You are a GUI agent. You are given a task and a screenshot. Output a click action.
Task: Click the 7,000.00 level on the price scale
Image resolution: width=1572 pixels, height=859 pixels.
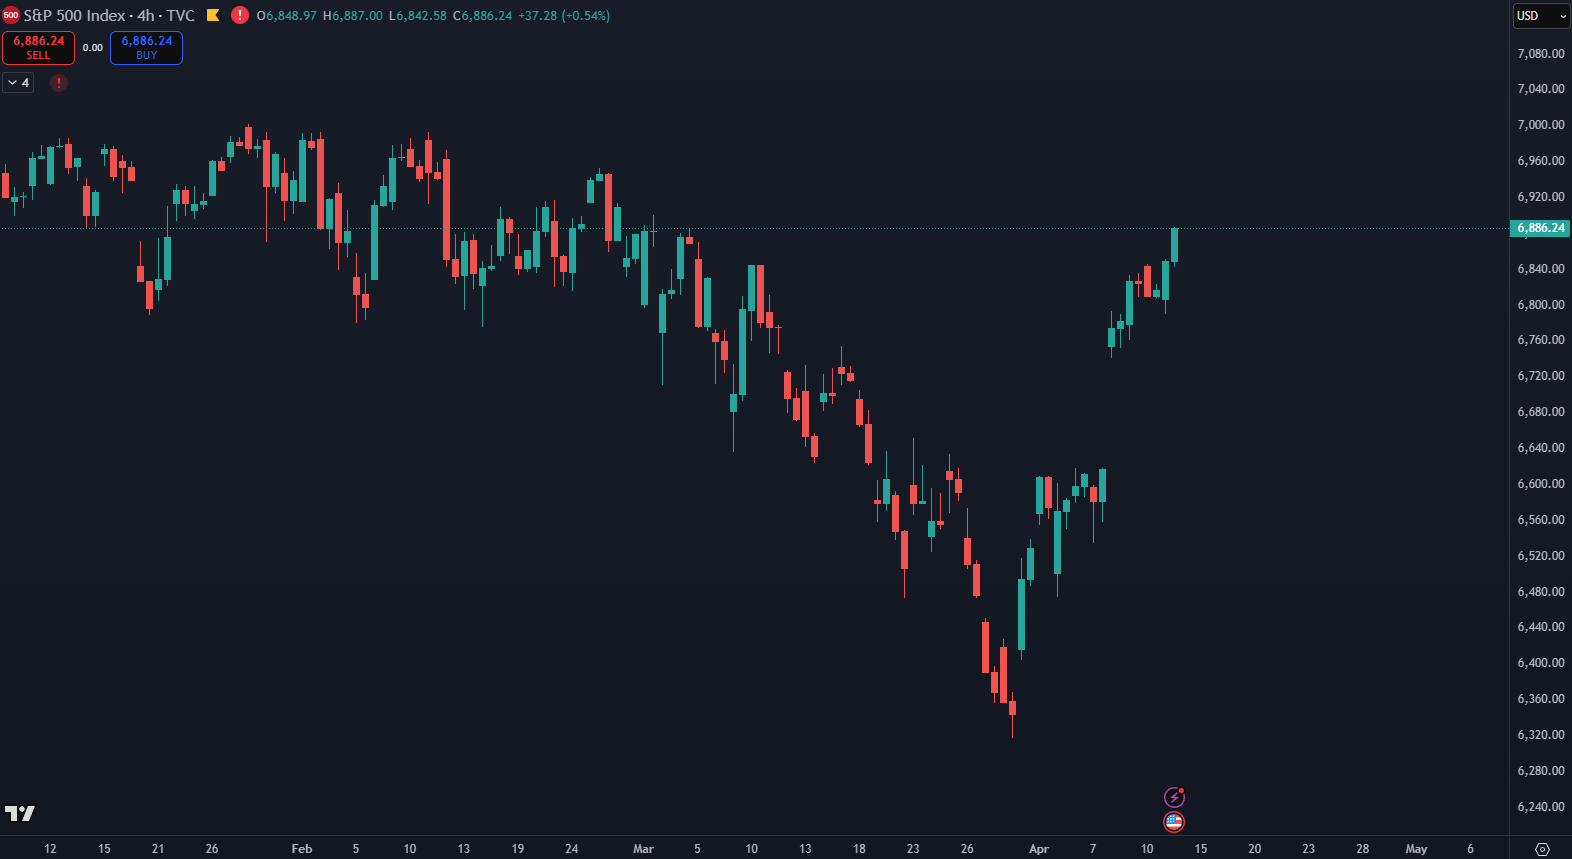[1540, 125]
